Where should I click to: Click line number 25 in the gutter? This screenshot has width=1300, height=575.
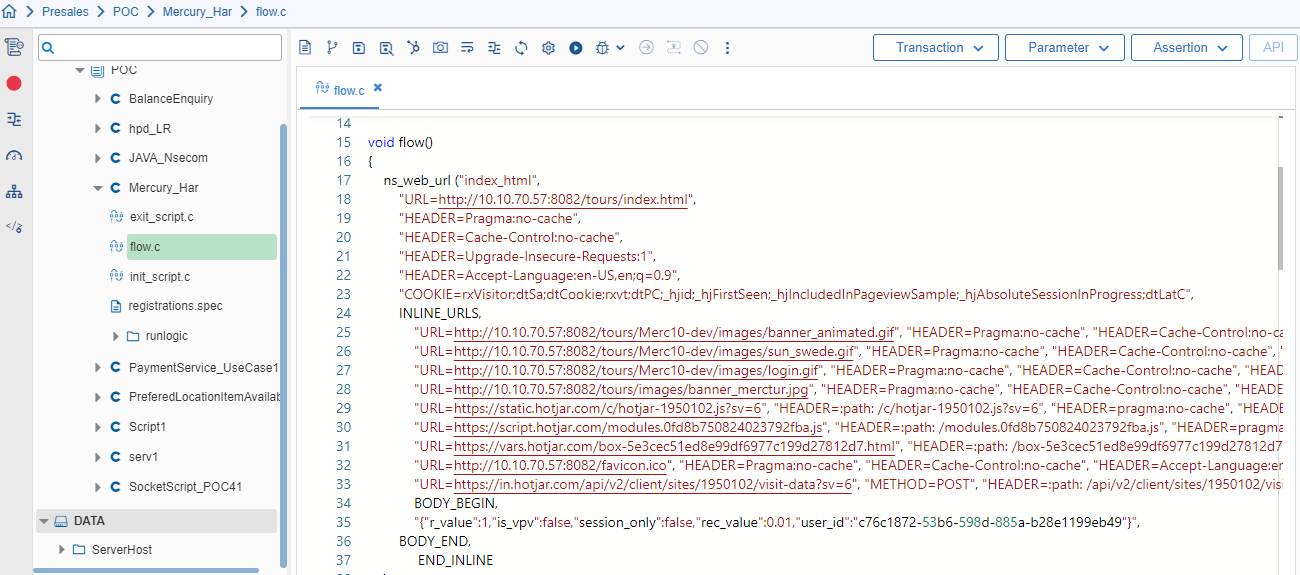(343, 333)
